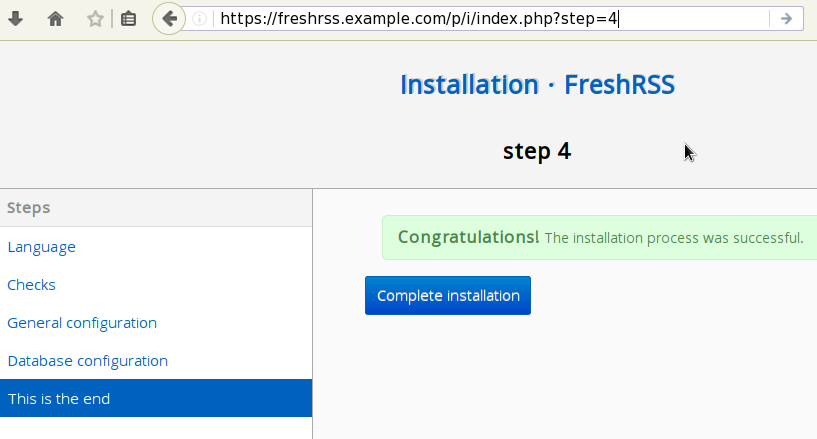Click the bold Congratulations! text
The width and height of the screenshot is (817, 439).
click(x=468, y=237)
